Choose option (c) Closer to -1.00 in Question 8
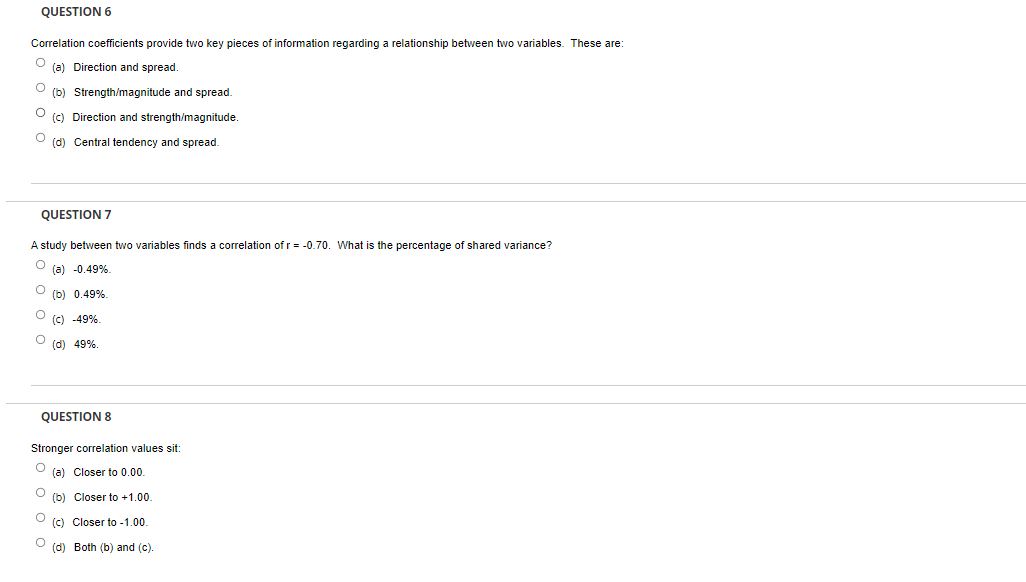 pos(39,516)
